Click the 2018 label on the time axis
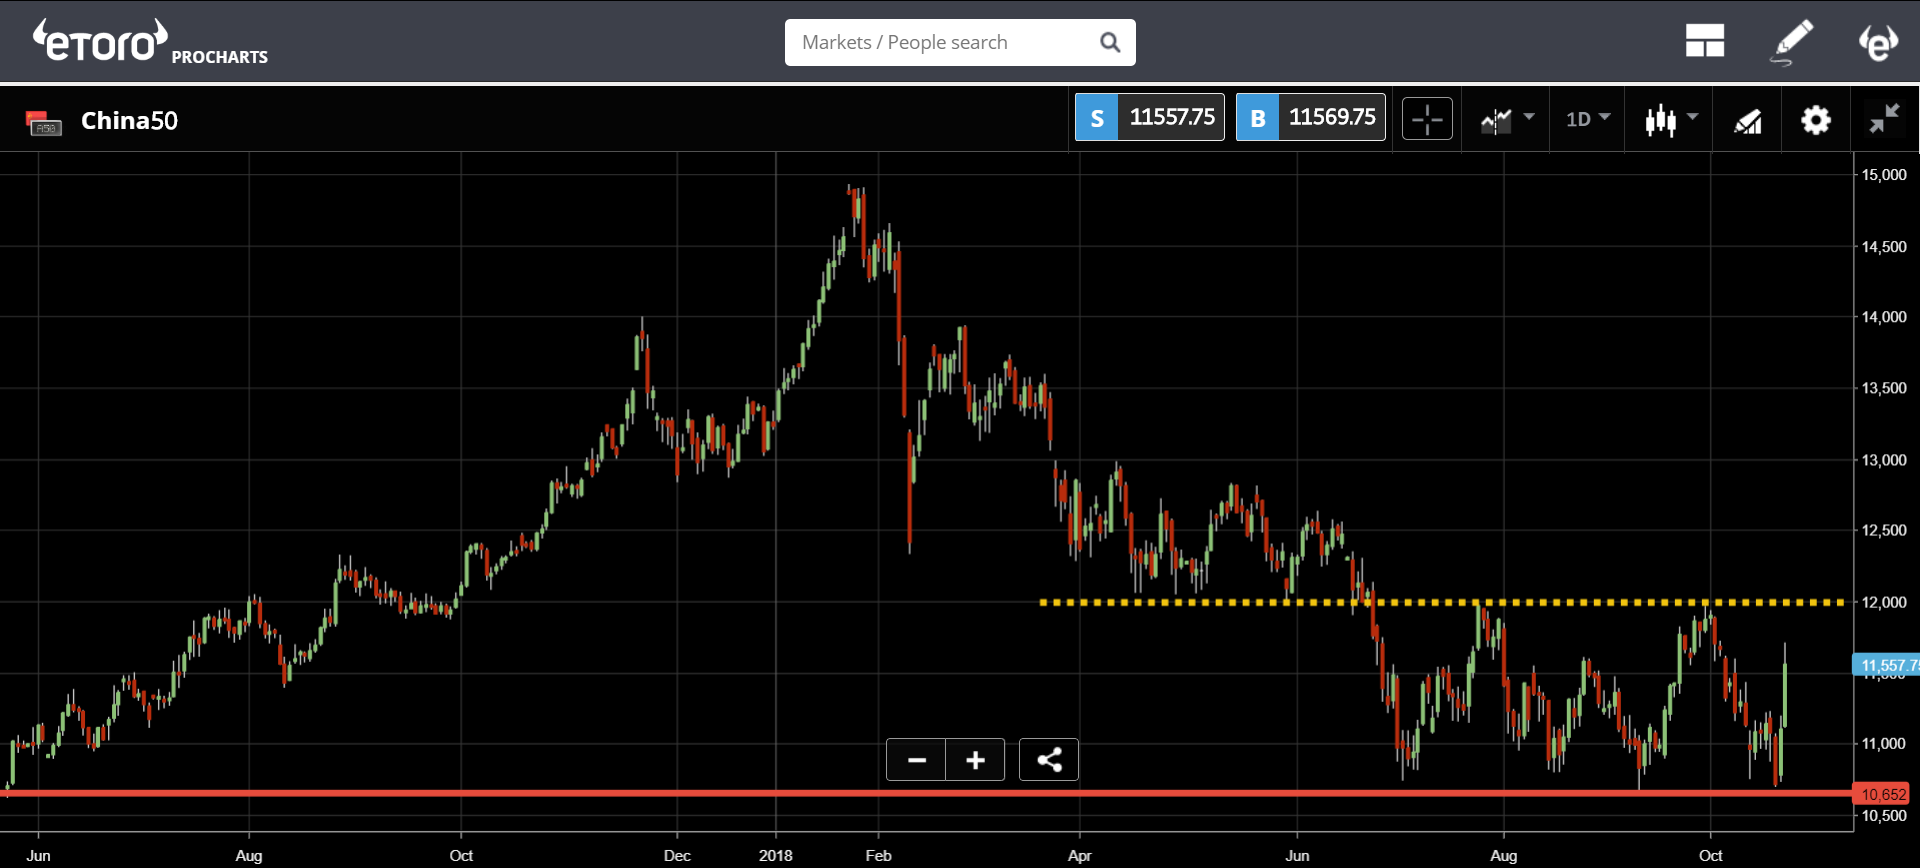Screen dimensions: 1920x868 [x=776, y=856]
